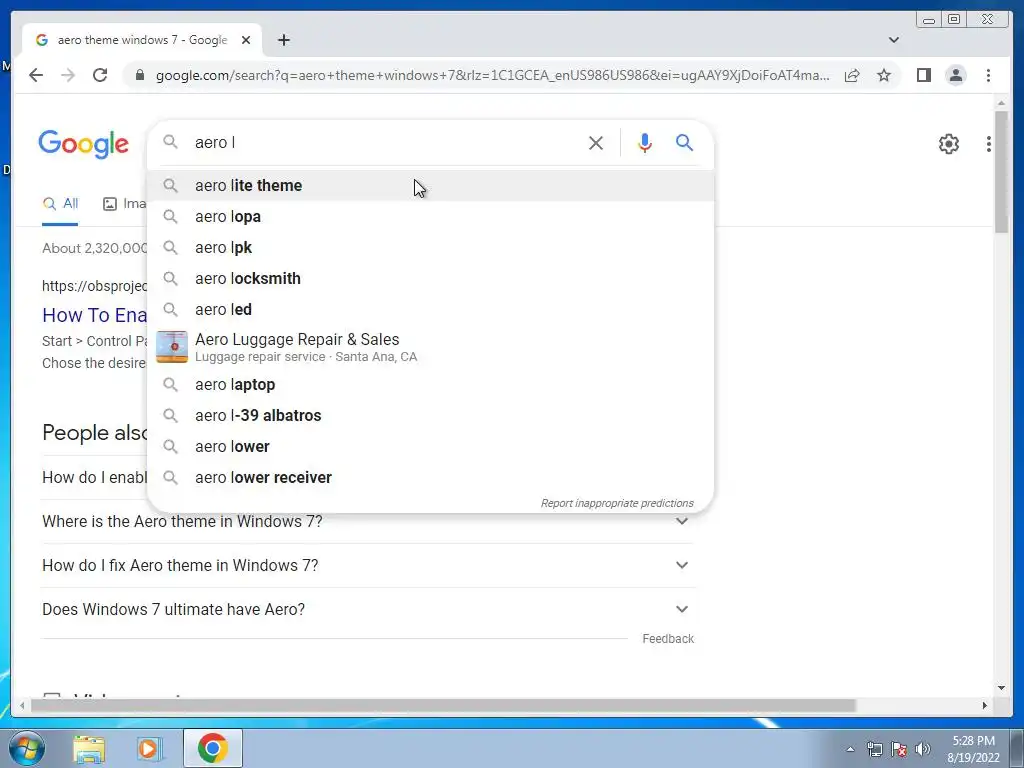Viewport: 1024px width, 768px height.
Task: Switch to the All results tab
Action: [x=60, y=204]
